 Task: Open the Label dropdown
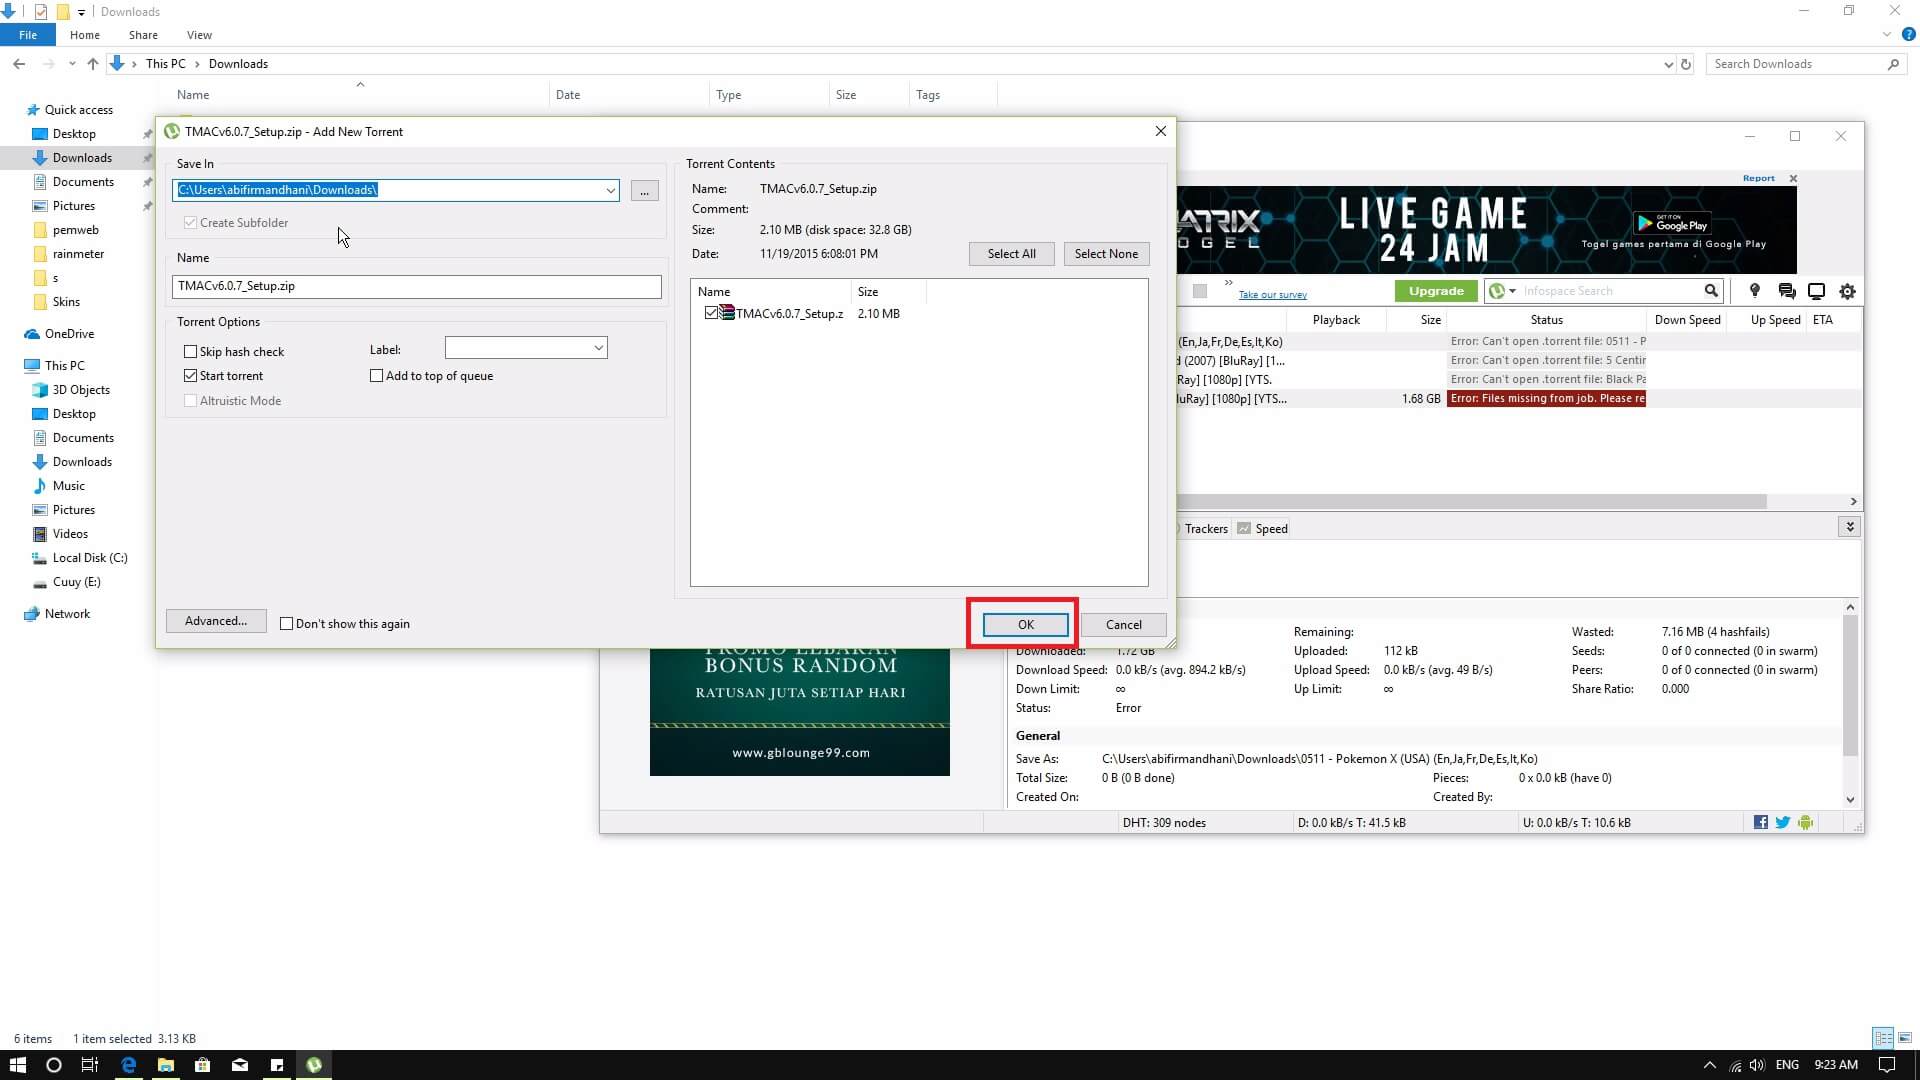[598, 348]
